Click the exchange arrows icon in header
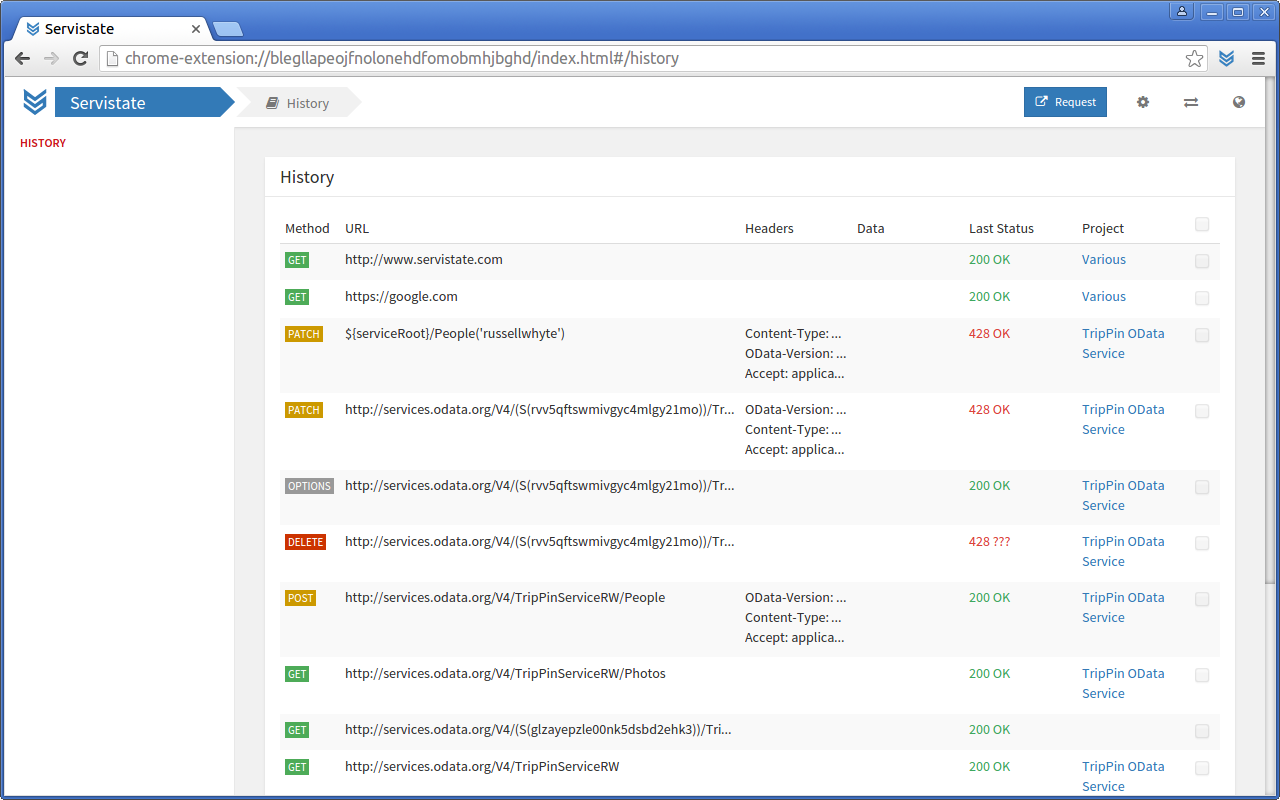The height and width of the screenshot is (800, 1280). pos(1191,102)
